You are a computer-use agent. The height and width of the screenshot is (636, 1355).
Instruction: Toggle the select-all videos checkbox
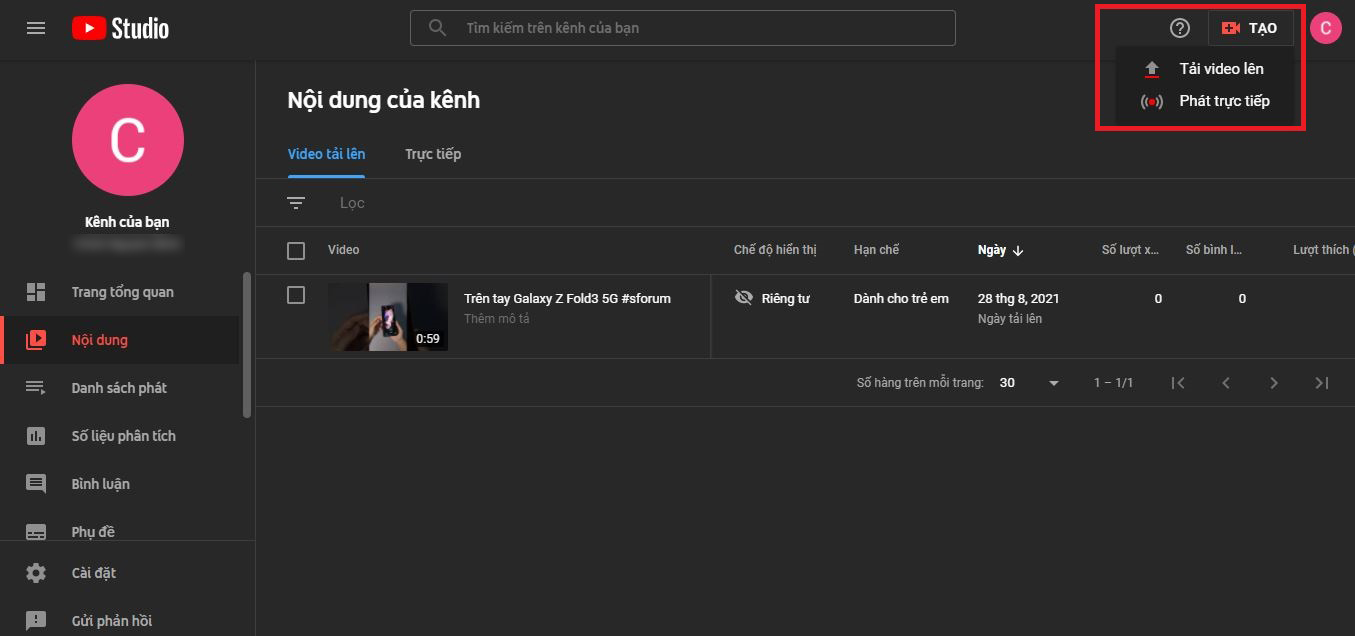296,250
